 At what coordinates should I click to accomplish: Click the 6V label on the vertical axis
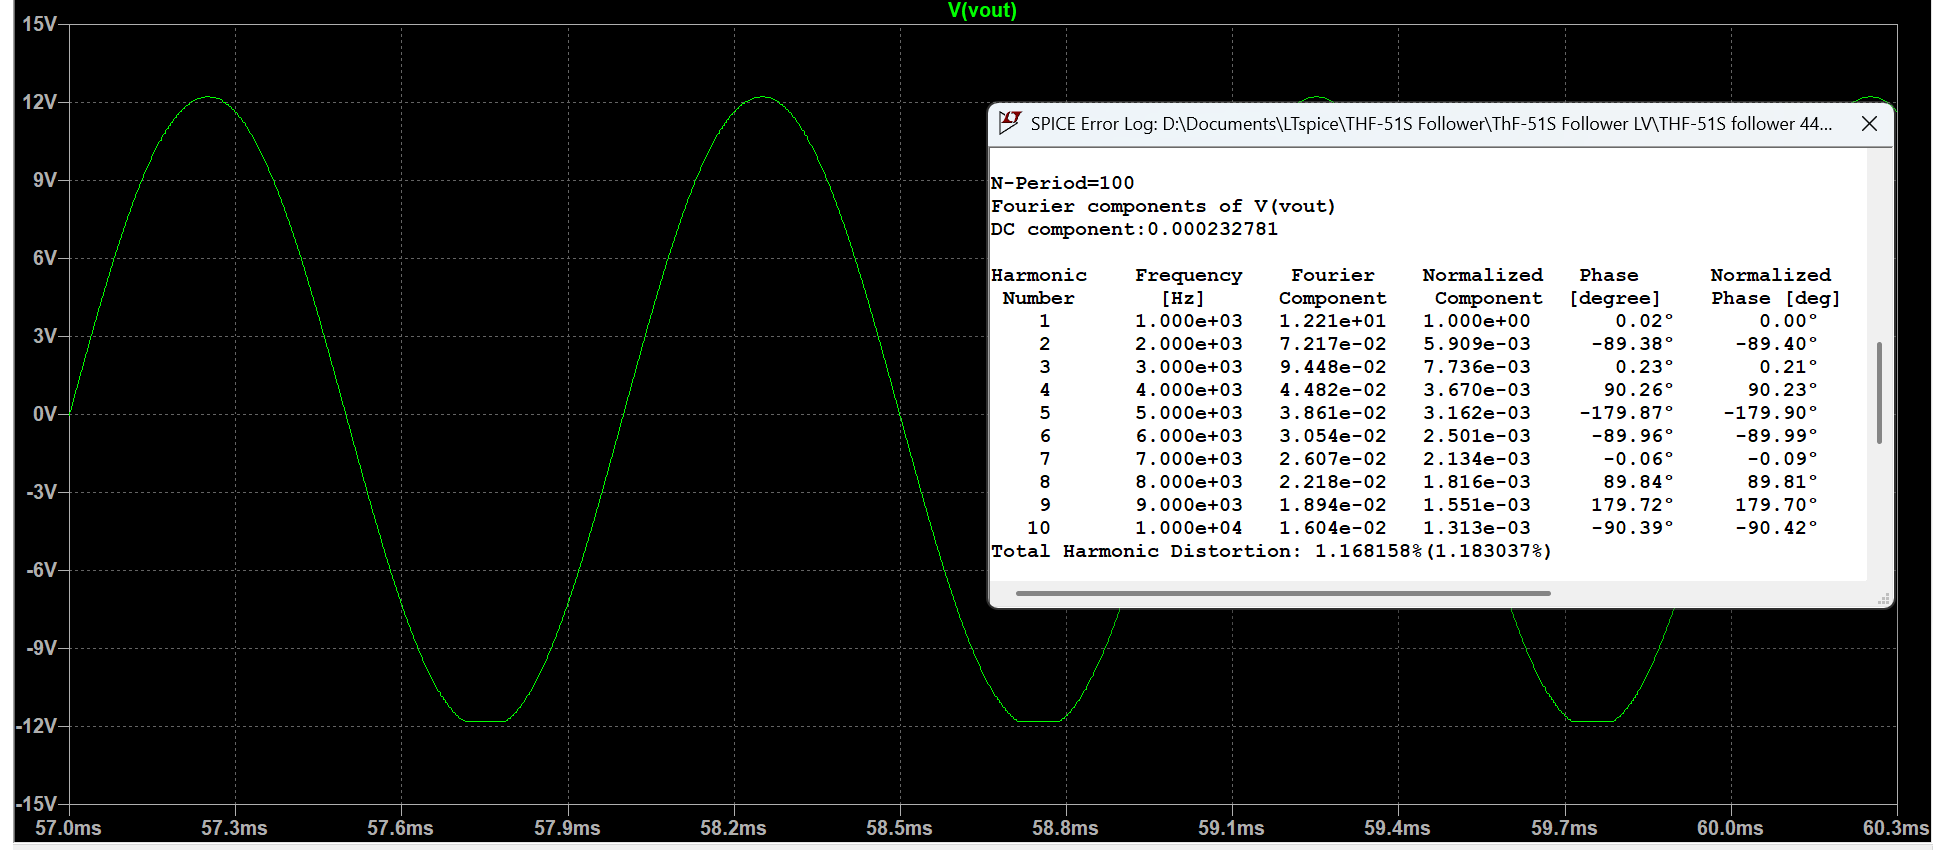[x=45, y=258]
